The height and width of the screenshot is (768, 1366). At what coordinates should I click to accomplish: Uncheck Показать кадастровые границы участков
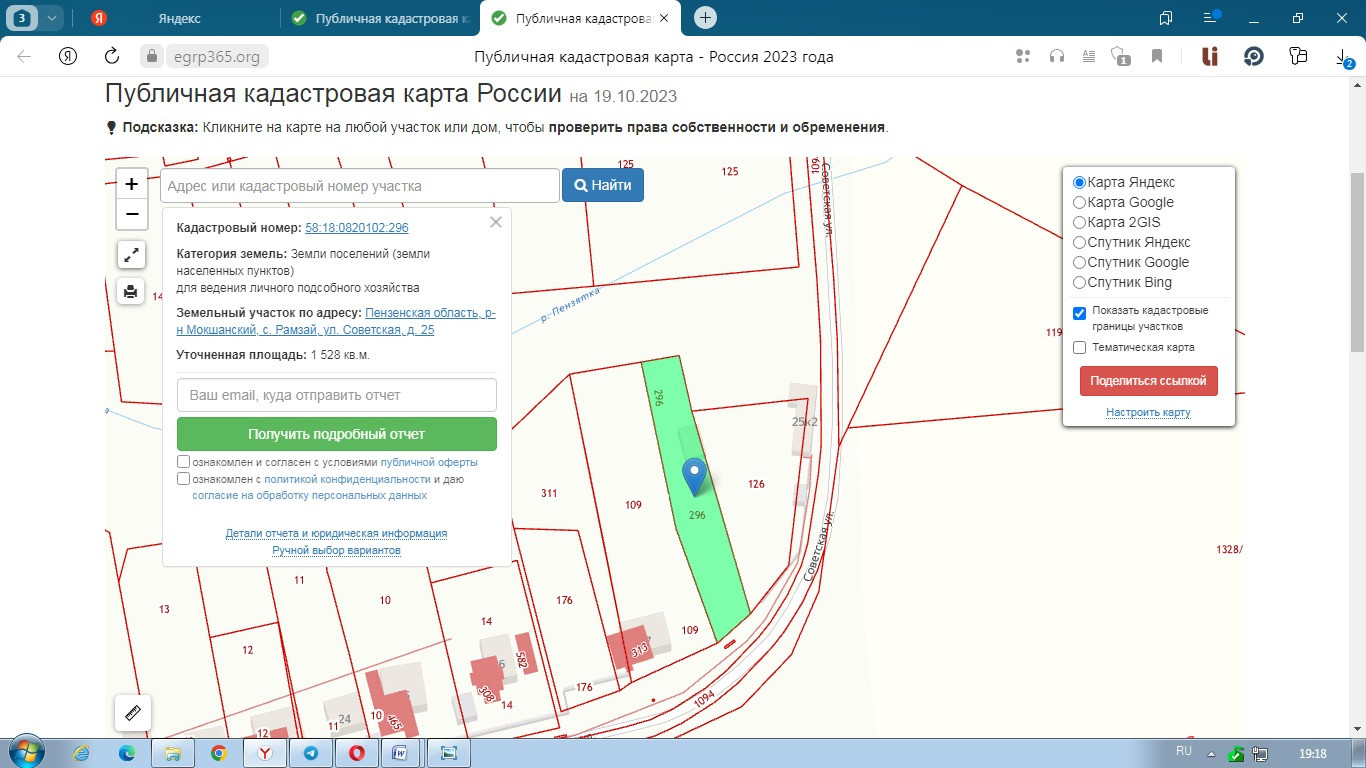tap(1079, 313)
